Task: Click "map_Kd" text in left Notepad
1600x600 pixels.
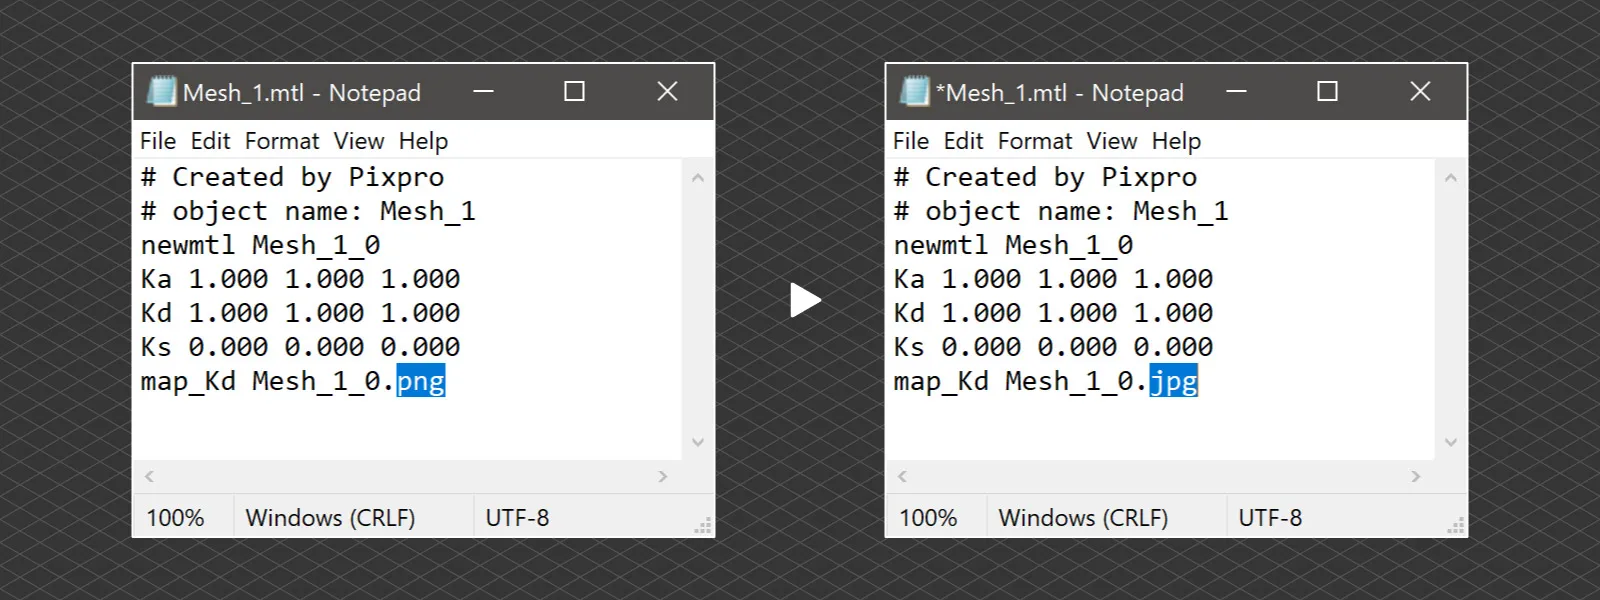Action: [188, 381]
